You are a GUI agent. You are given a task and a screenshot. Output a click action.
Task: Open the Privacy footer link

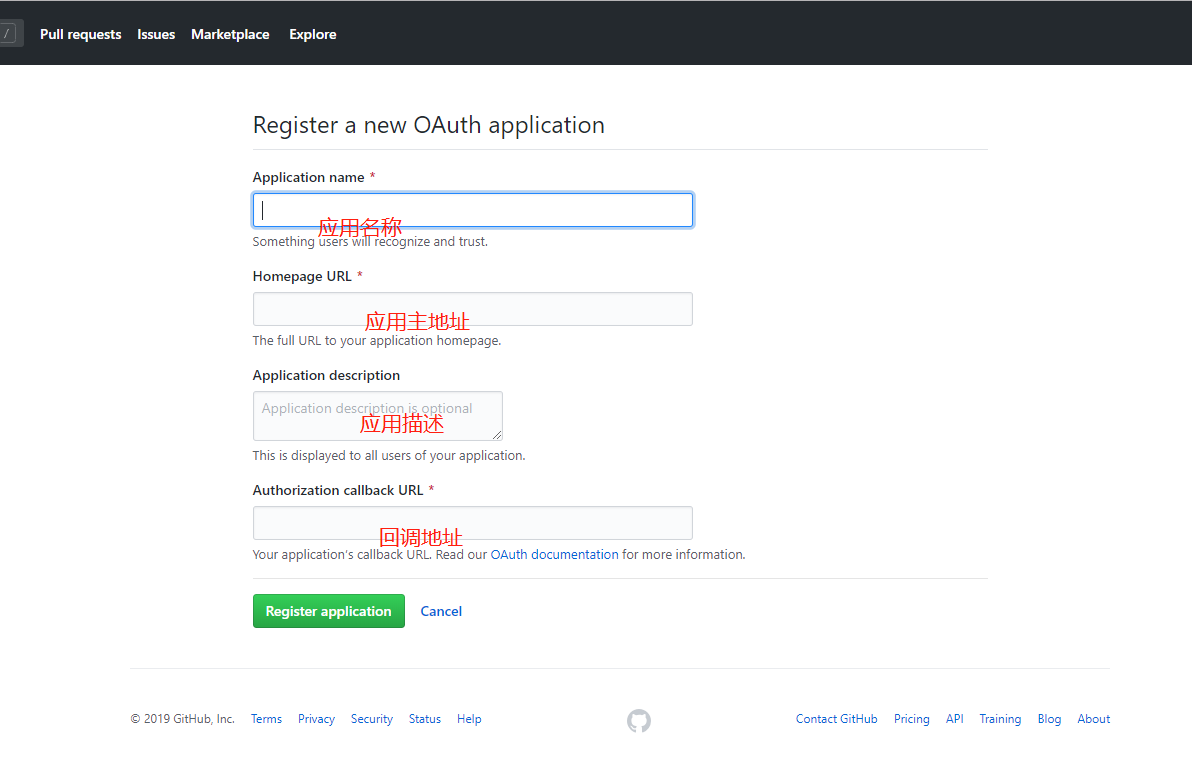[x=316, y=719]
